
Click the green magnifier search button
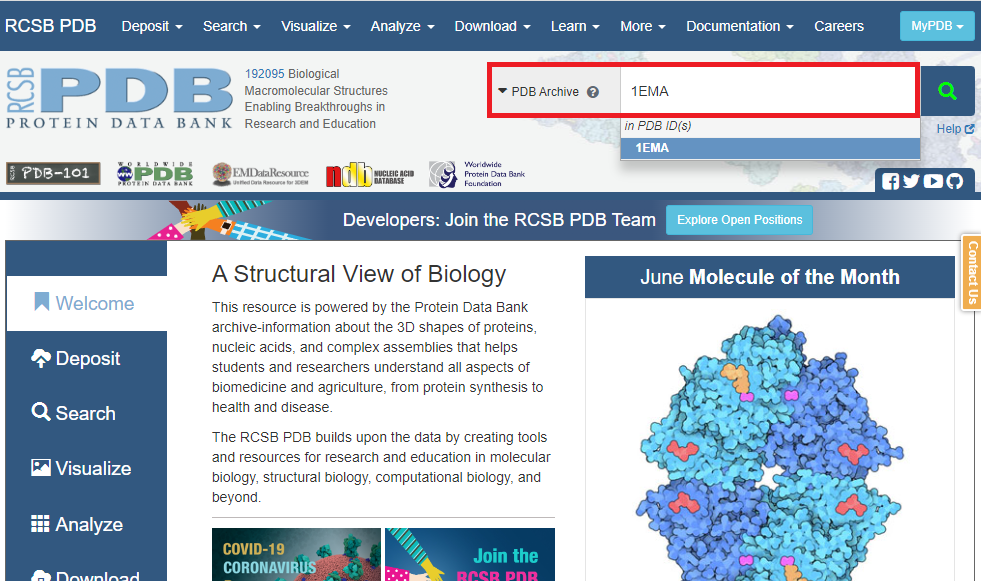click(x=947, y=91)
